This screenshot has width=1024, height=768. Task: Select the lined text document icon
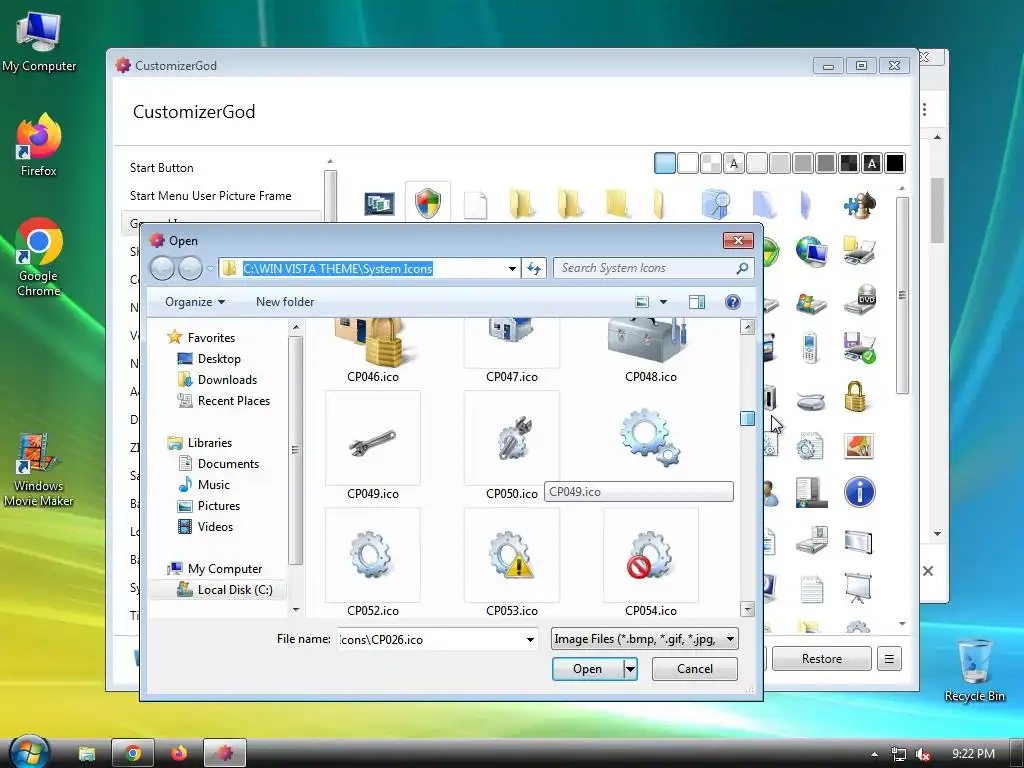coord(811,589)
